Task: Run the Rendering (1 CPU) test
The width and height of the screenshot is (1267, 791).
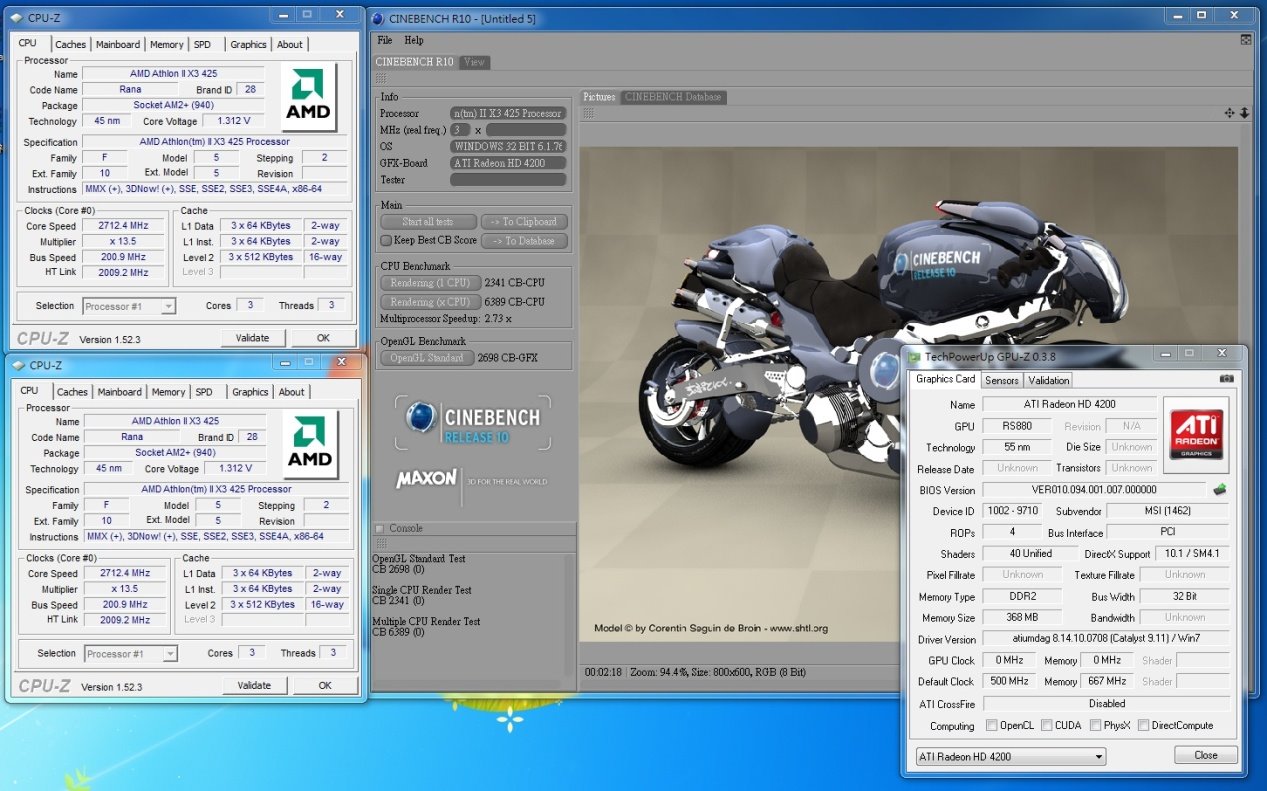Action: pyautogui.click(x=430, y=283)
